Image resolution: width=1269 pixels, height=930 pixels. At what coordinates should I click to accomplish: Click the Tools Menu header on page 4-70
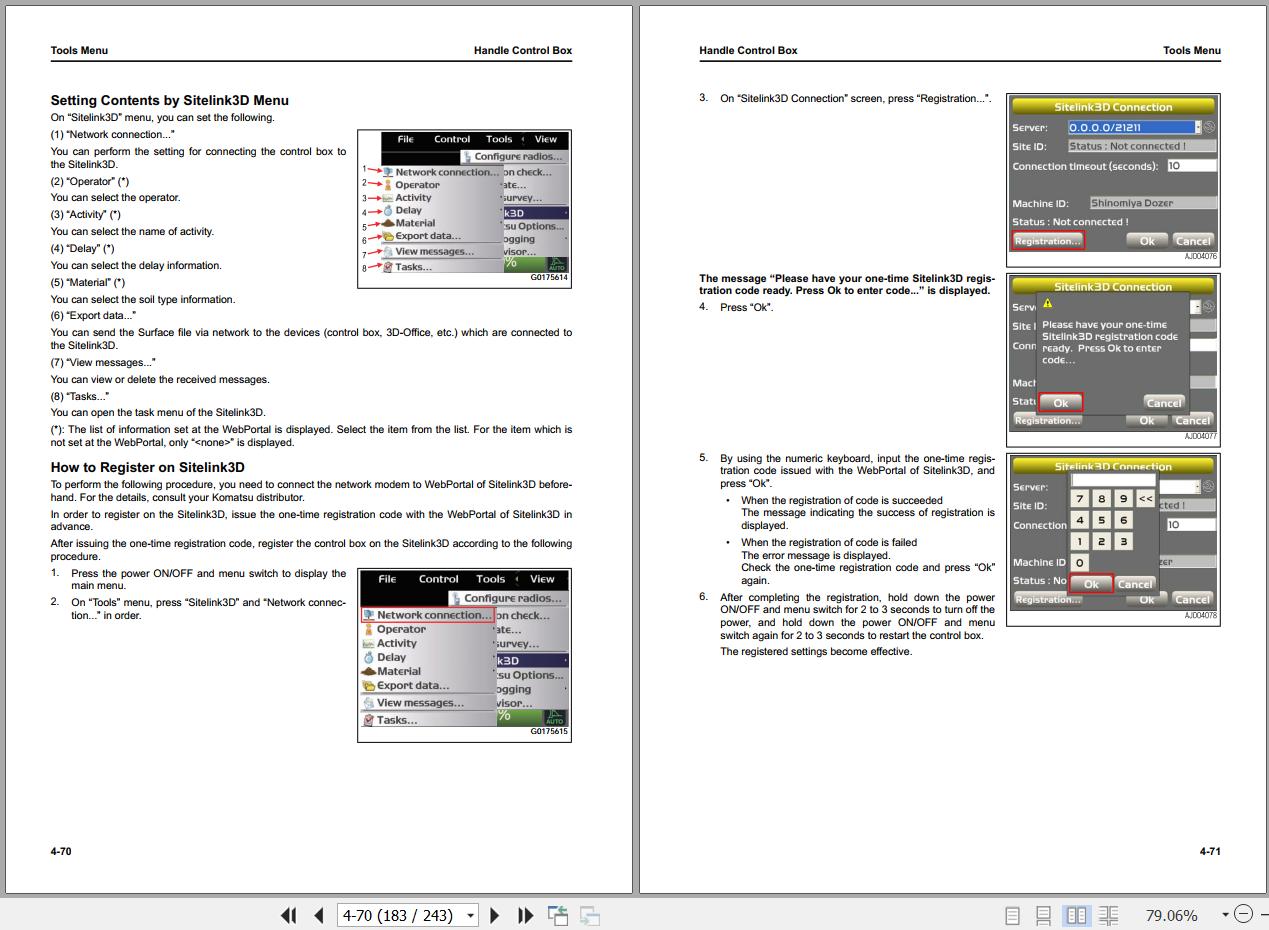(79, 50)
